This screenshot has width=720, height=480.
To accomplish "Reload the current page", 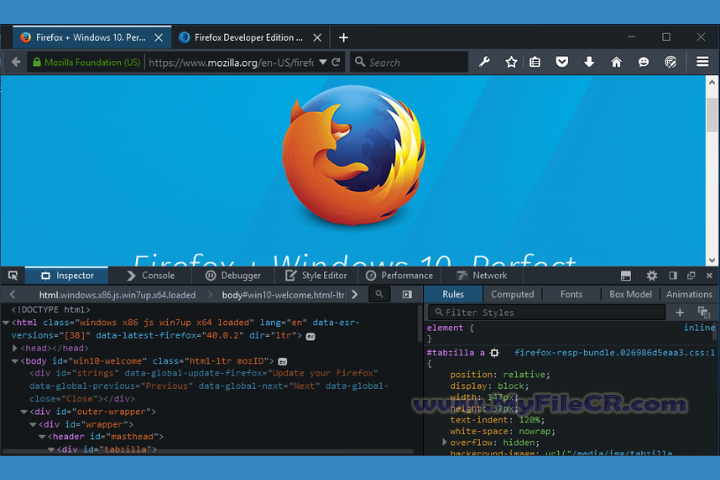I will (336, 62).
